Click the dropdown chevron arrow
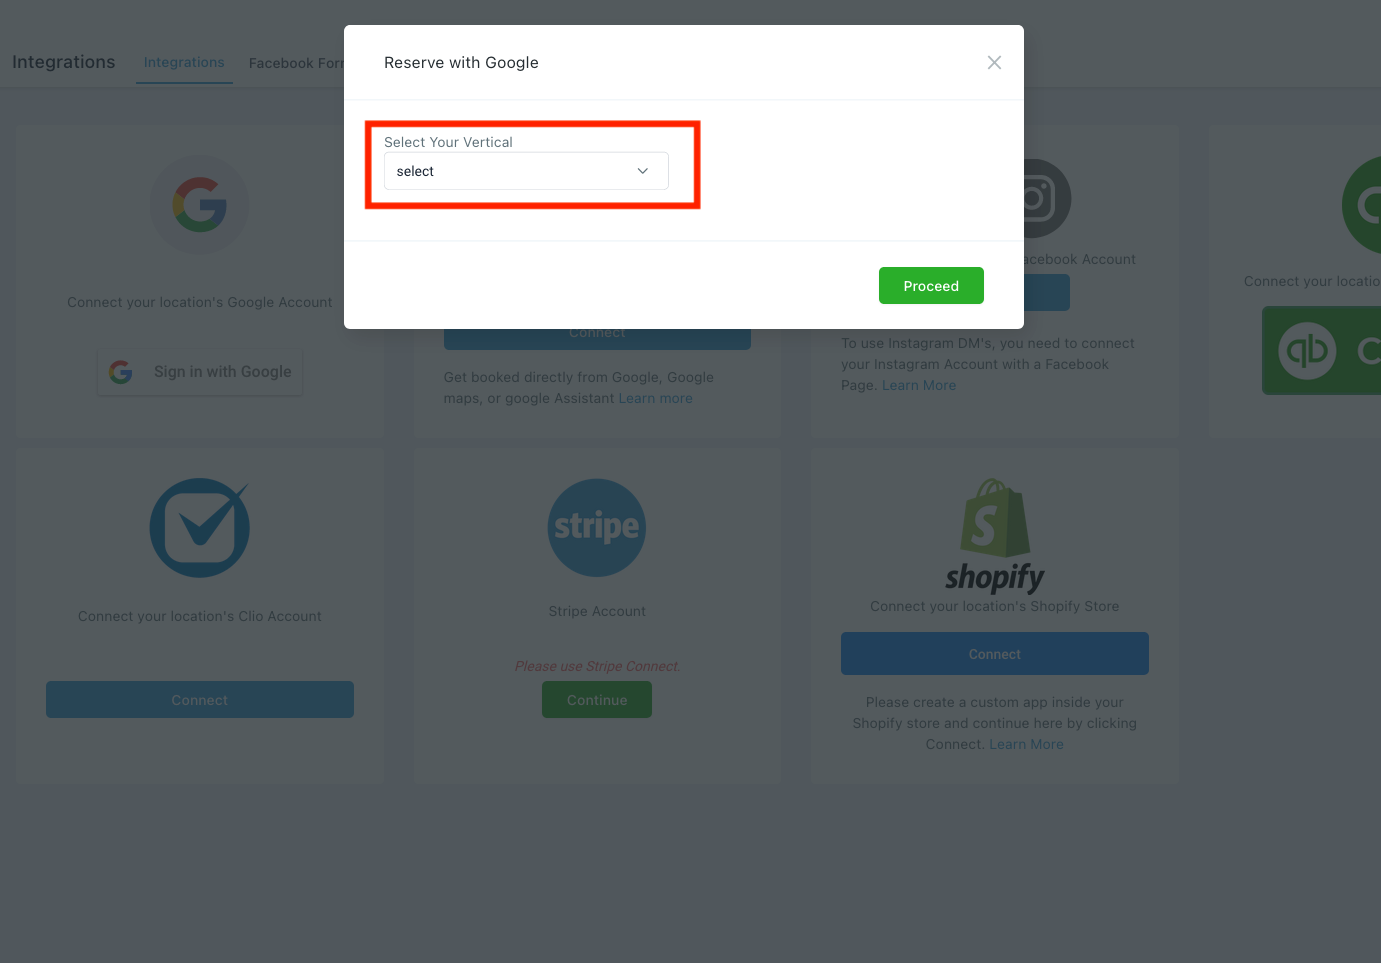This screenshot has height=963, width=1381. tap(643, 171)
